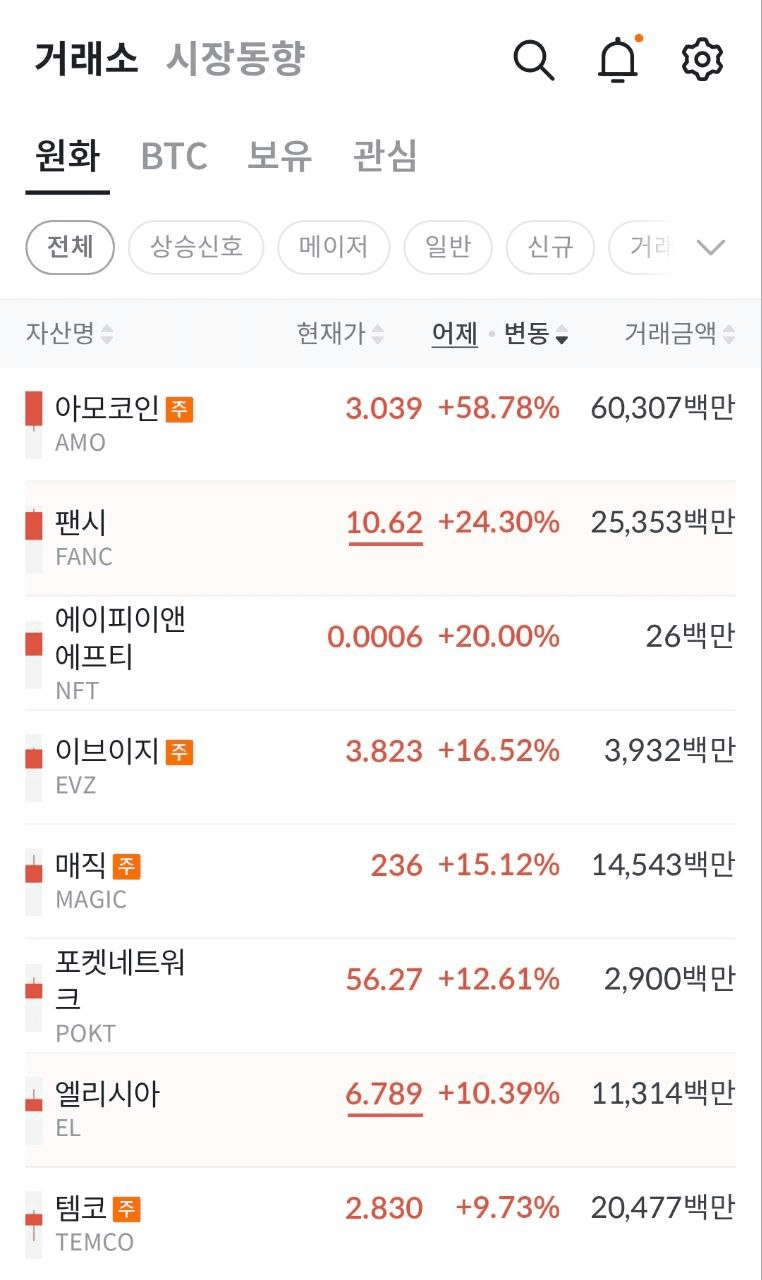
Task: Open settings gear icon
Action: pyautogui.click(x=702, y=60)
